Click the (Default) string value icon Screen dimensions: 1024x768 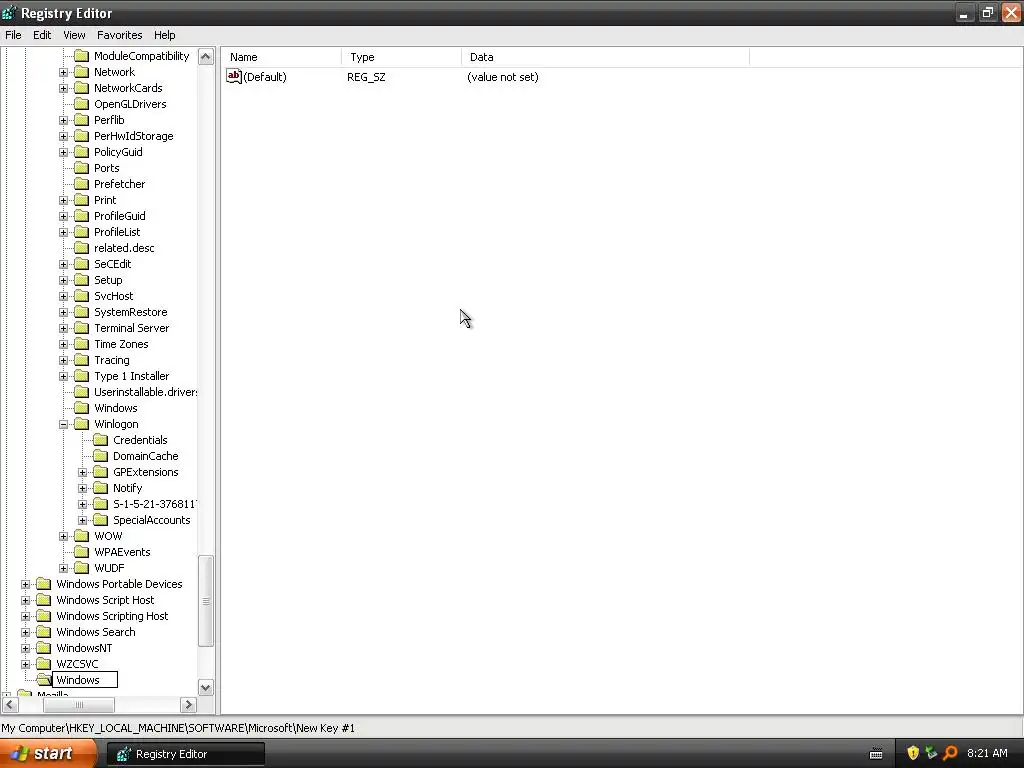click(234, 76)
